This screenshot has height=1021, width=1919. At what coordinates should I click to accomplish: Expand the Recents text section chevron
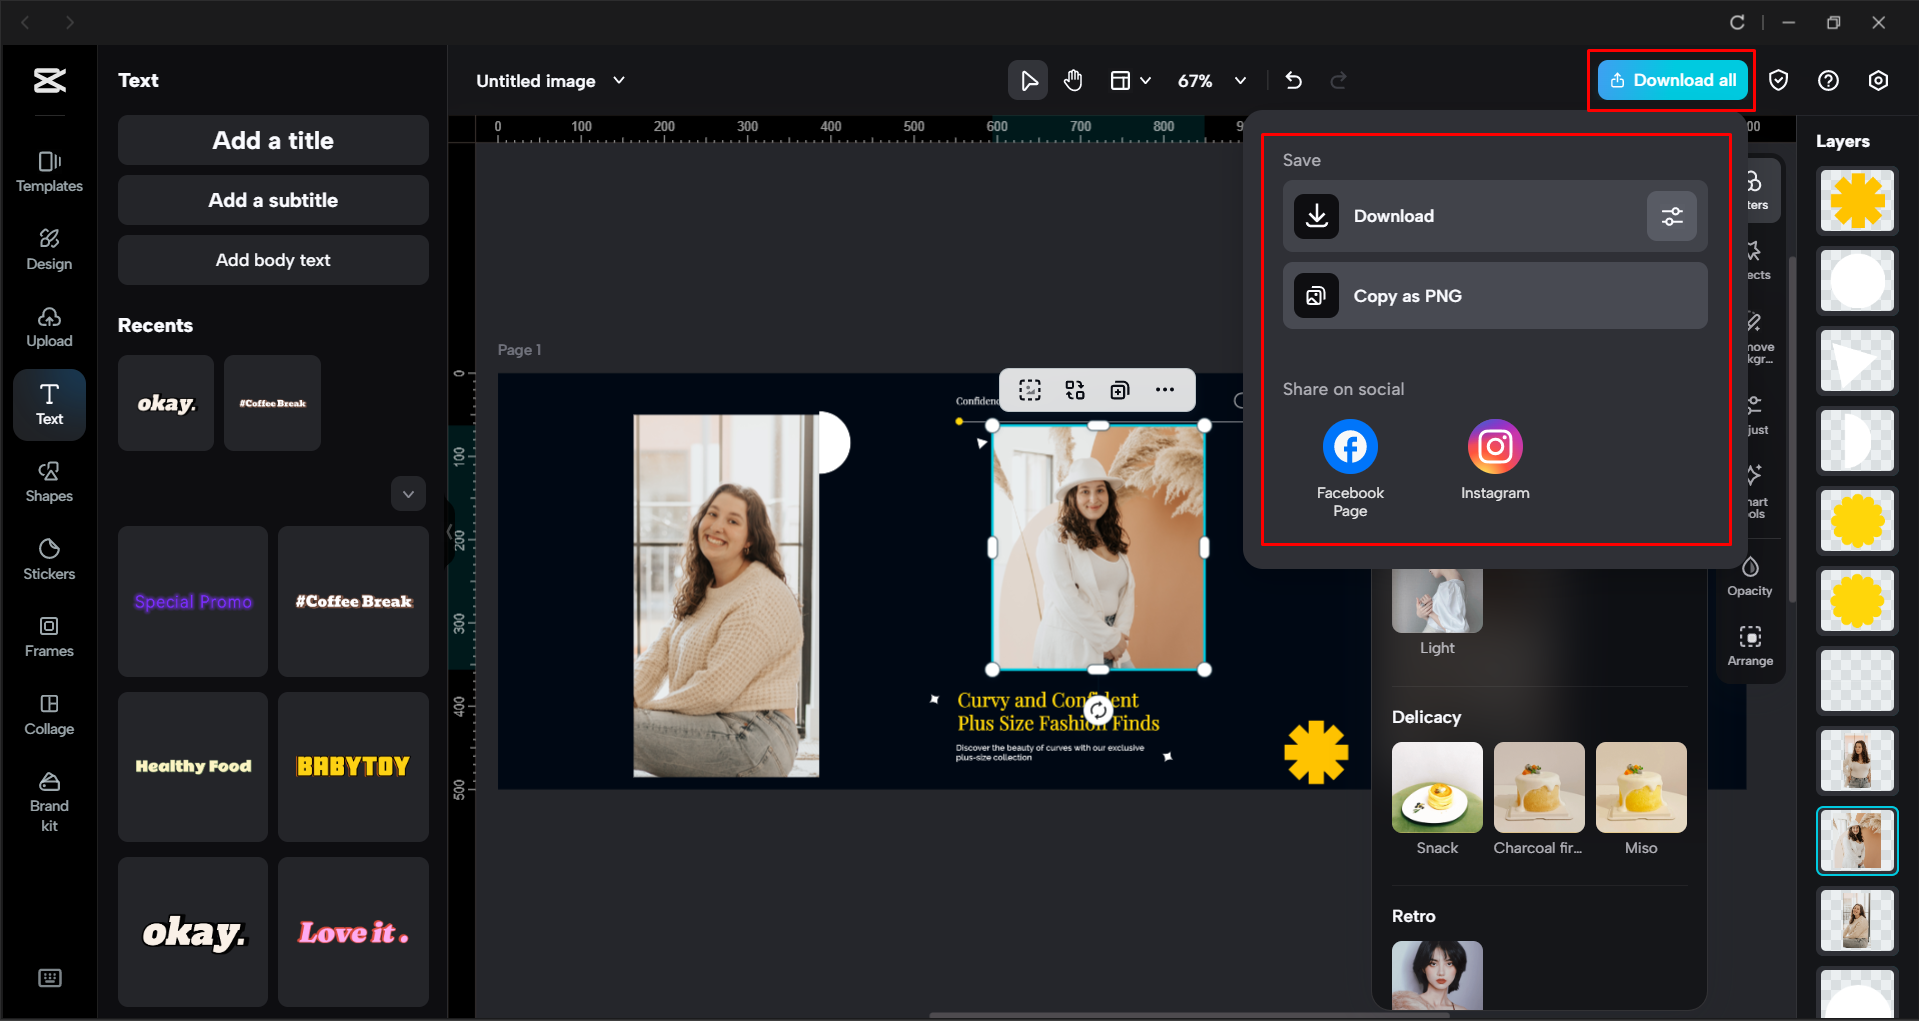tap(408, 494)
